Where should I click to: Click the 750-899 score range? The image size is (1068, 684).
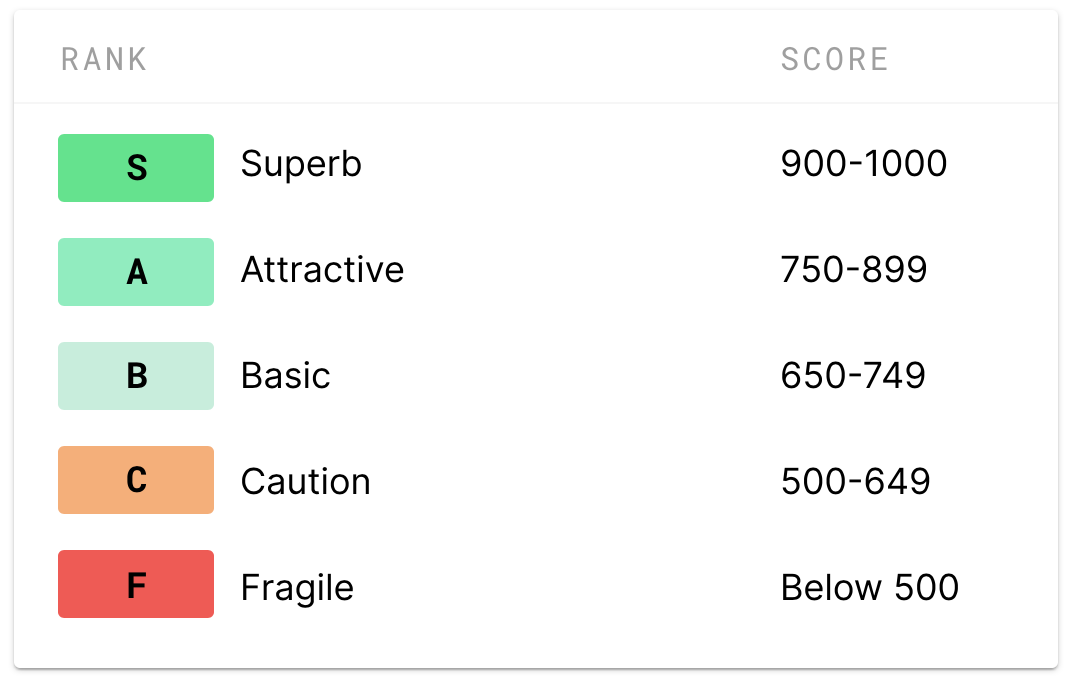(x=854, y=269)
